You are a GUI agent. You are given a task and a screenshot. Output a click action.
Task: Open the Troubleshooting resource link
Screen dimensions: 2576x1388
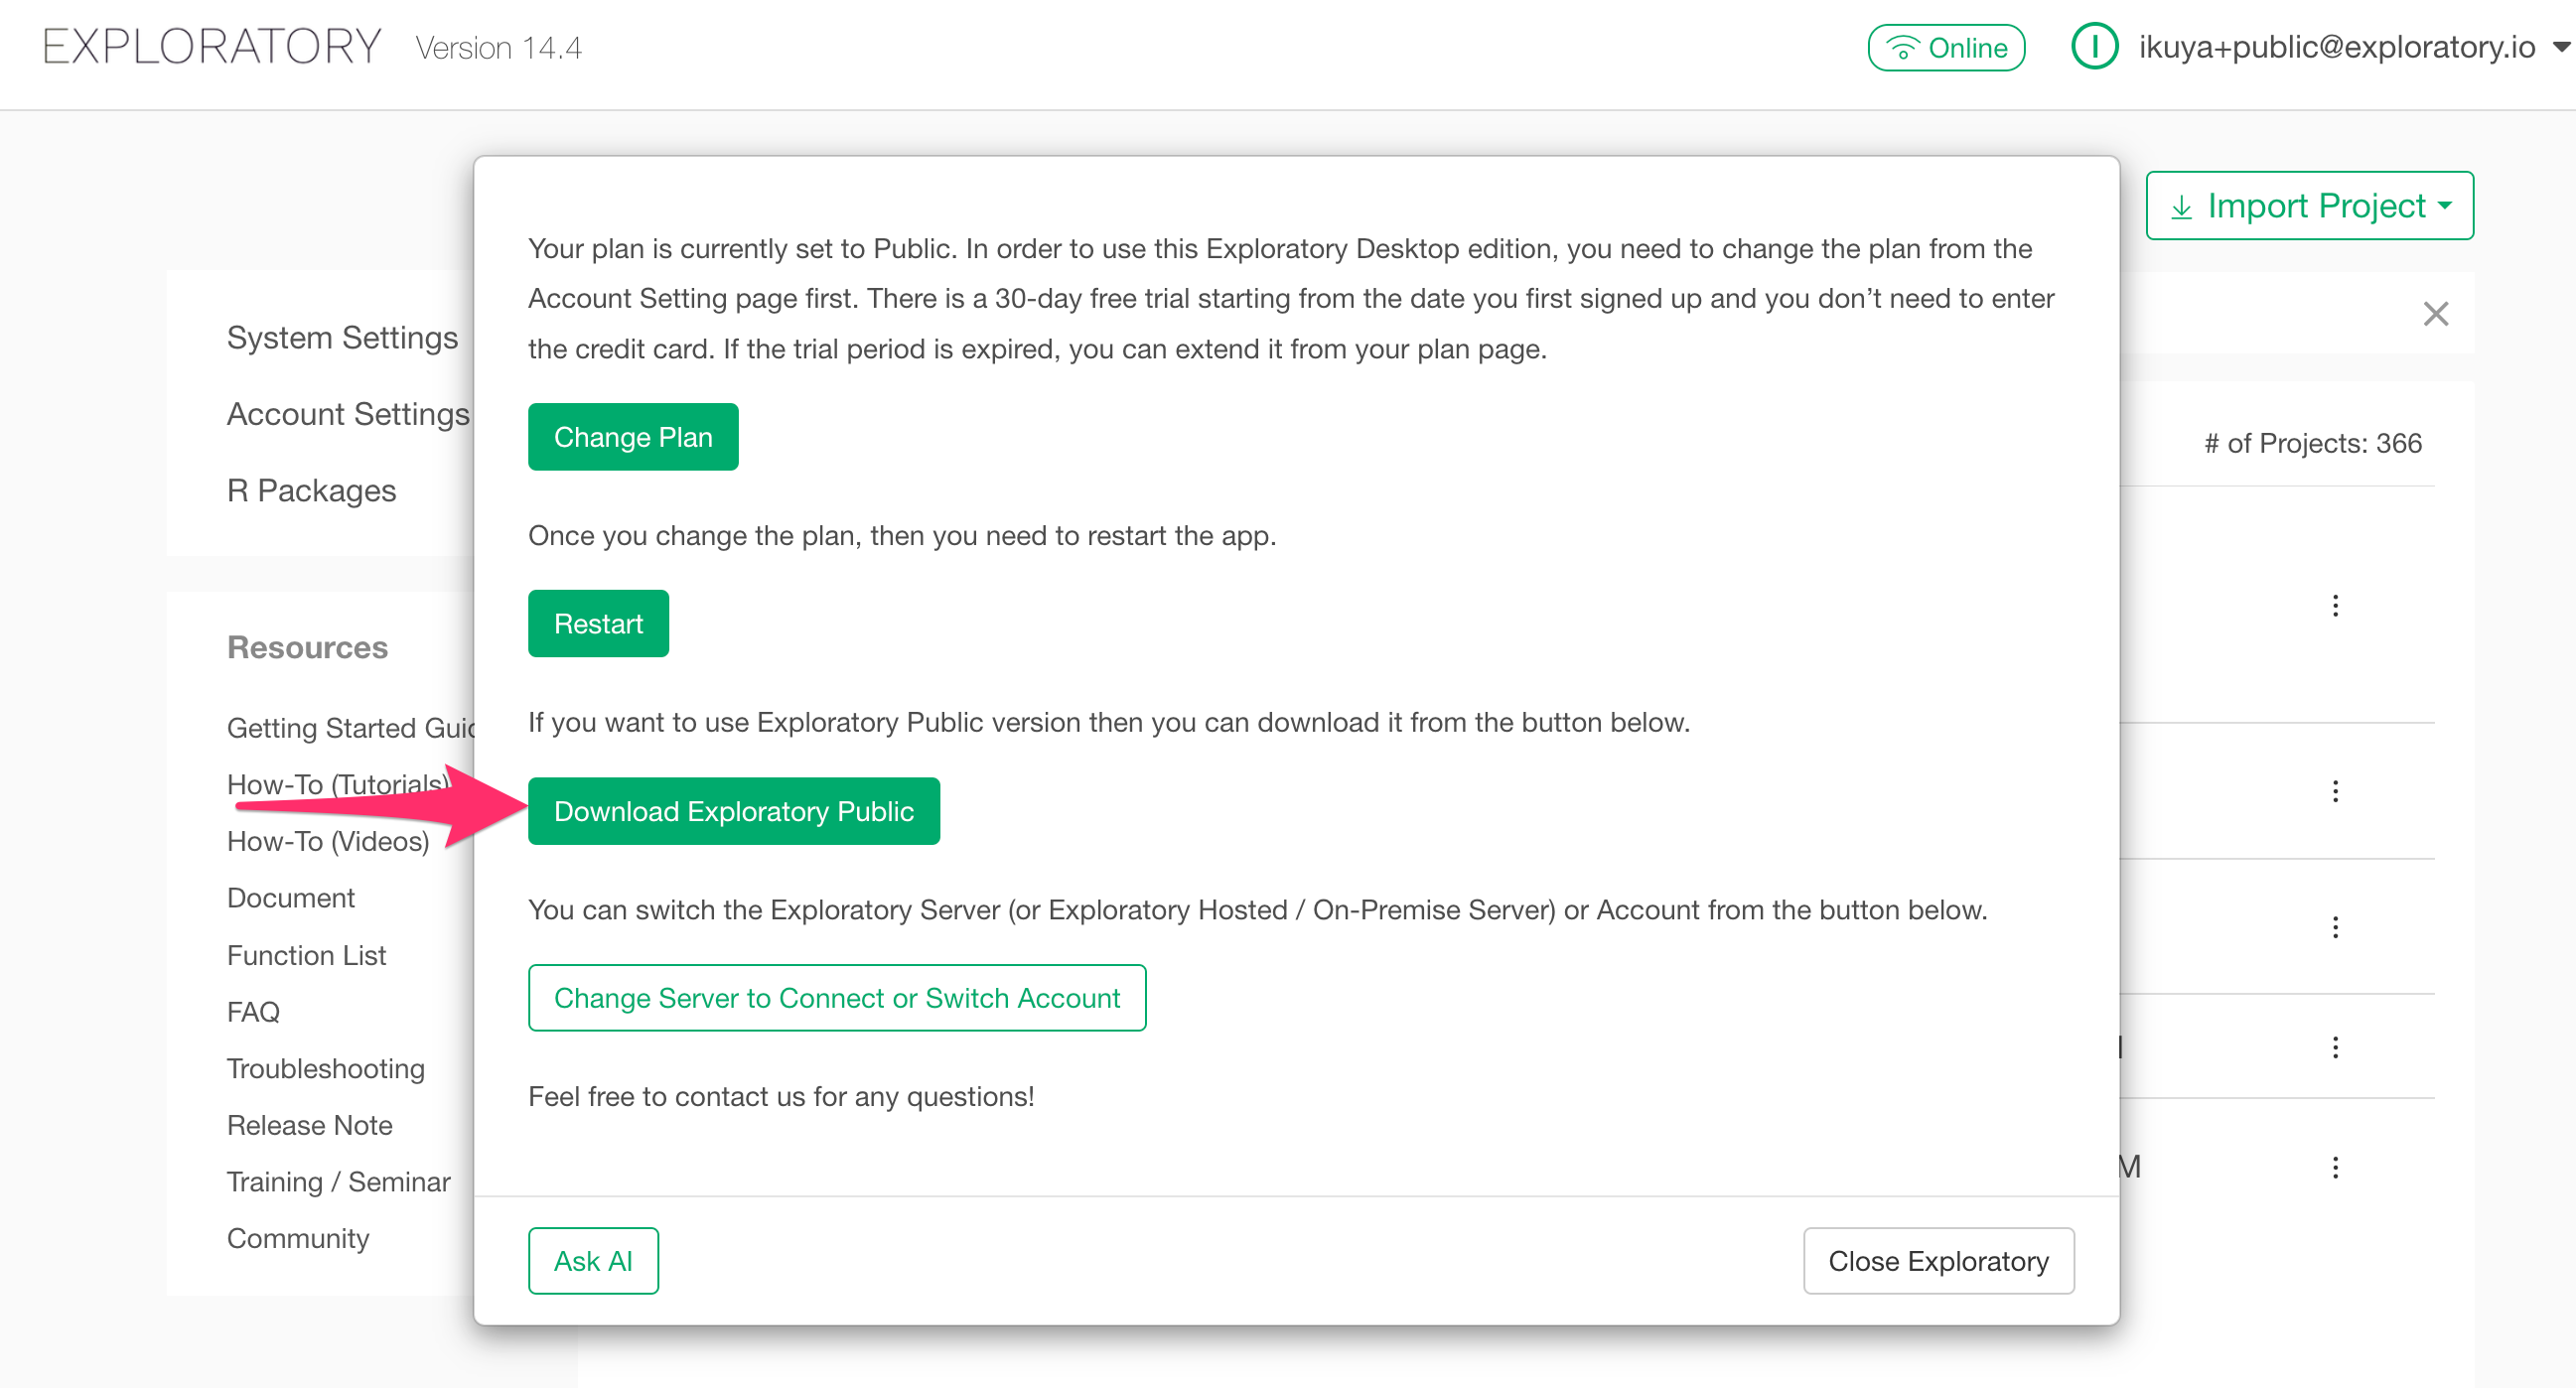pos(325,1069)
